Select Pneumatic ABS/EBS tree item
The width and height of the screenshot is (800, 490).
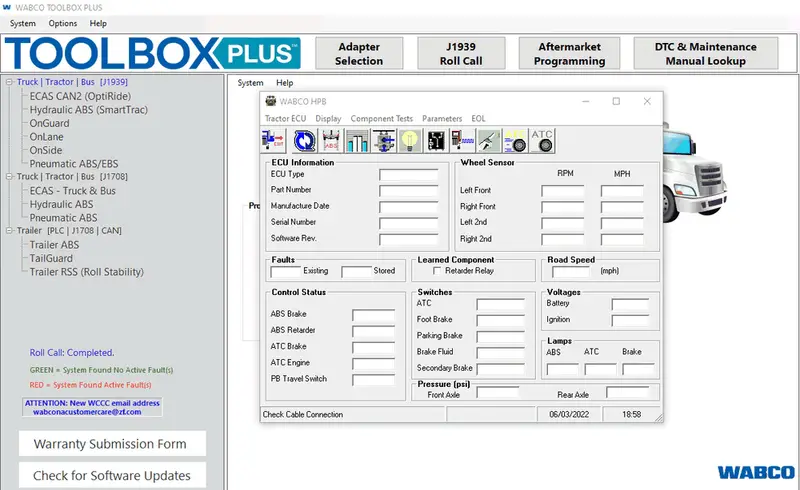tap(74, 164)
